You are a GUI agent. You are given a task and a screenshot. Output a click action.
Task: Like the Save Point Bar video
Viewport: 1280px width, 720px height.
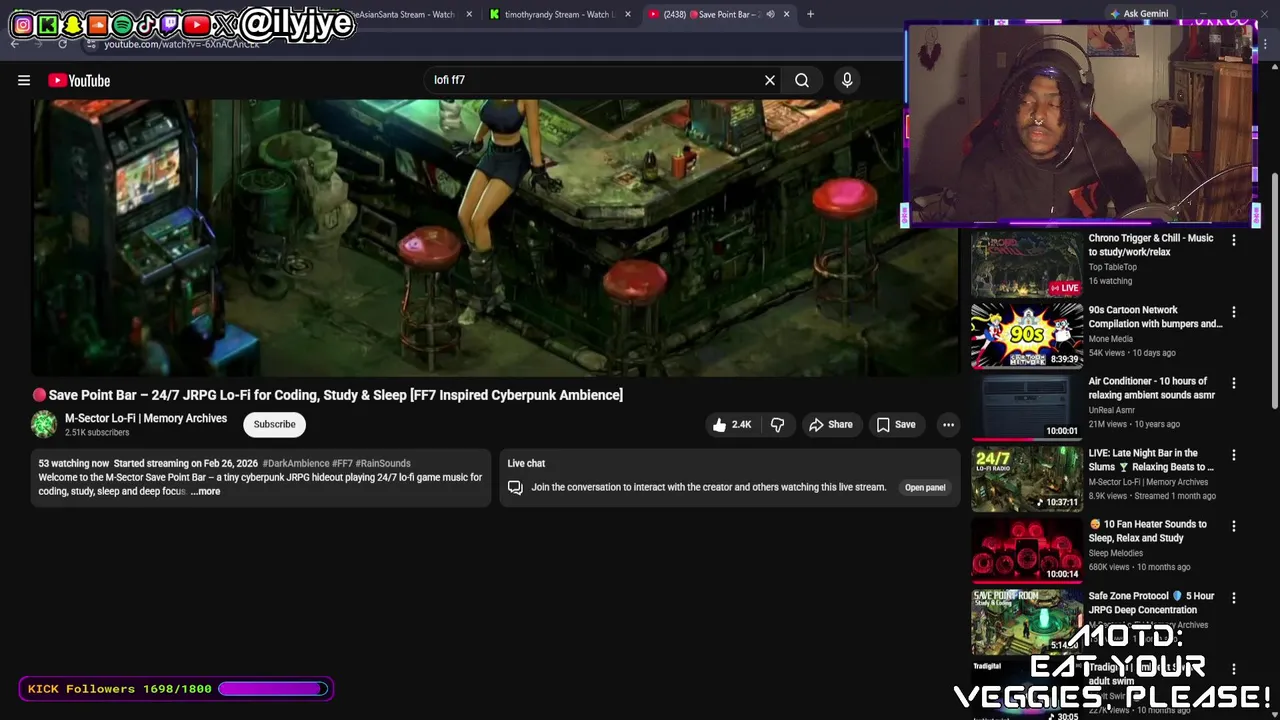pyautogui.click(x=731, y=425)
